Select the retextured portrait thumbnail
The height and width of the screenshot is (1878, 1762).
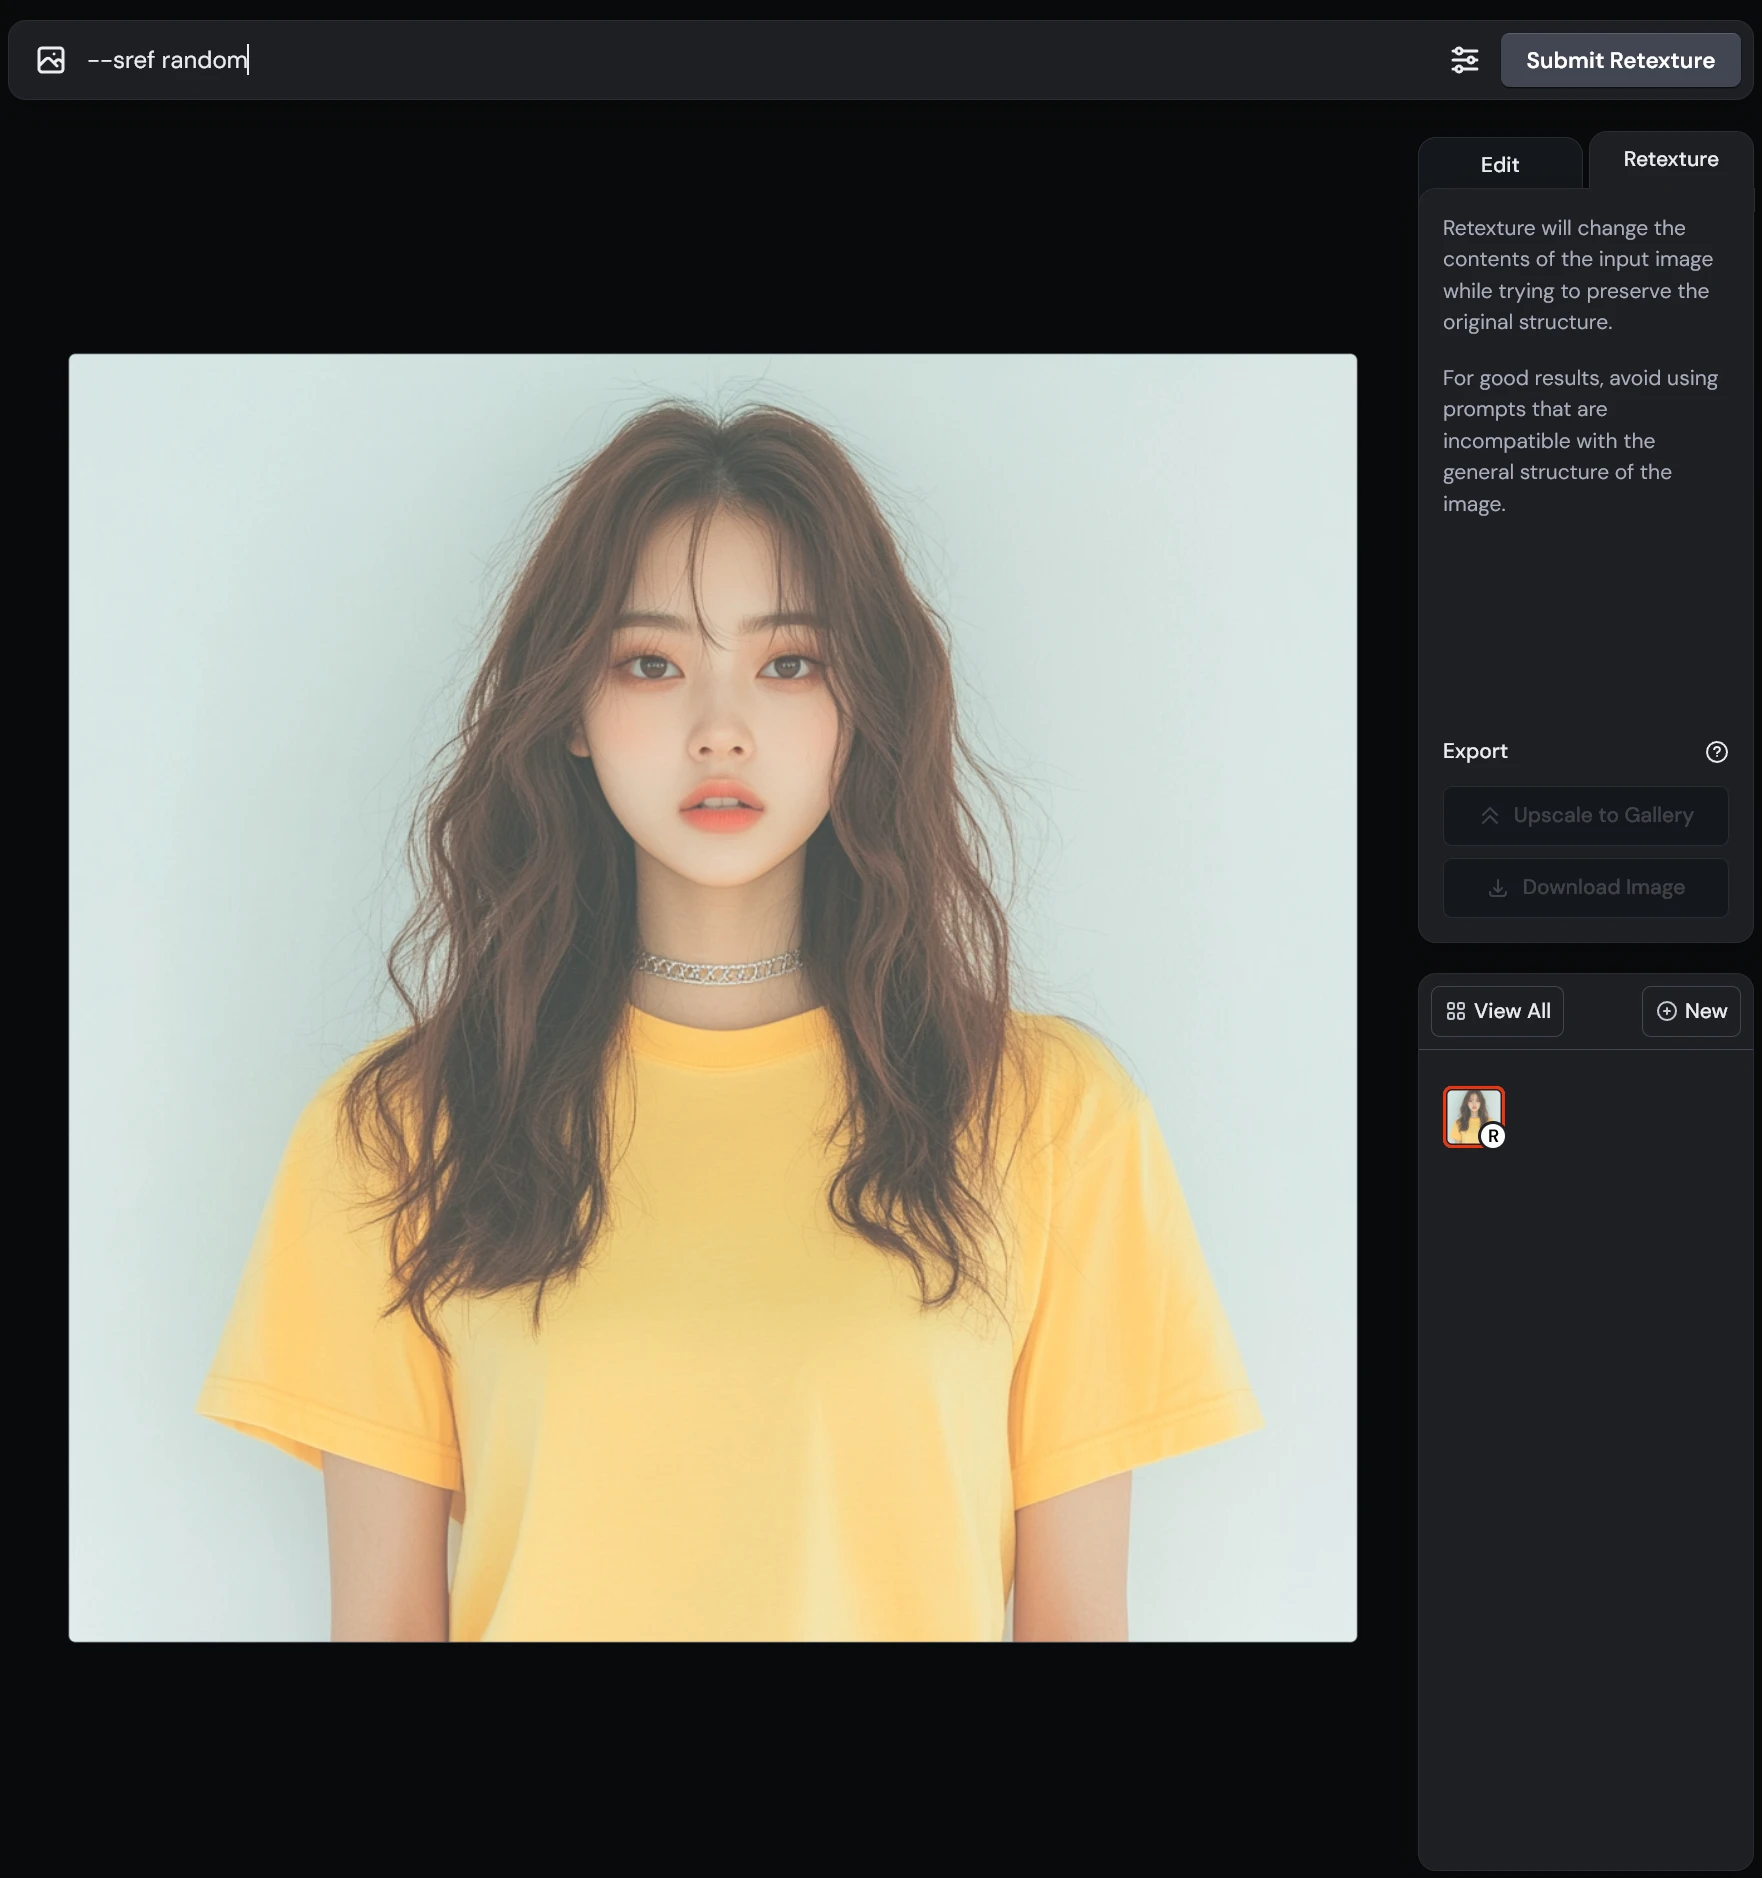1473,1116
